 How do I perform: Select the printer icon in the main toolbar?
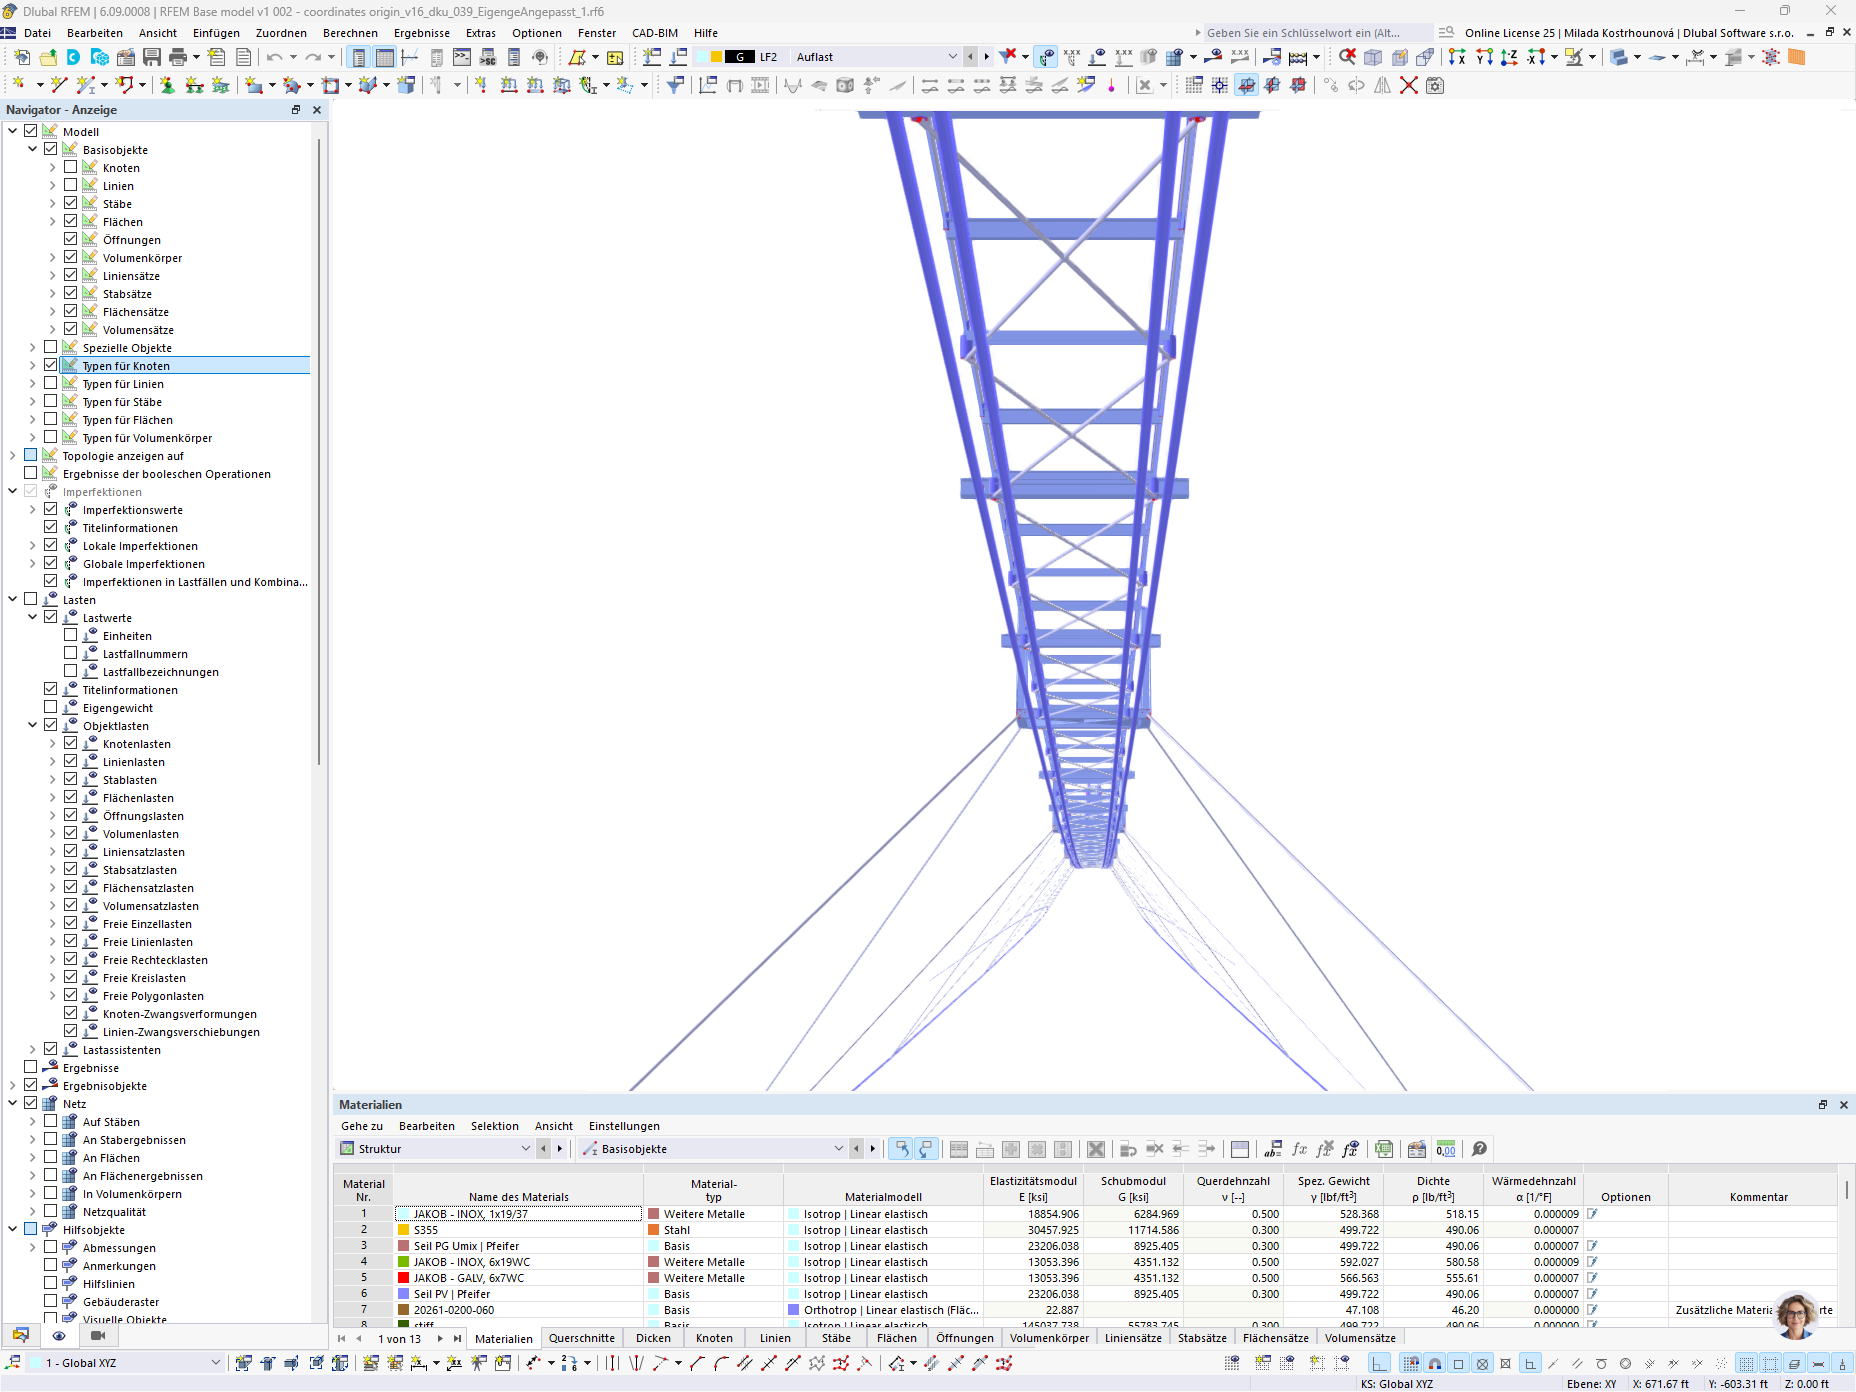[178, 57]
